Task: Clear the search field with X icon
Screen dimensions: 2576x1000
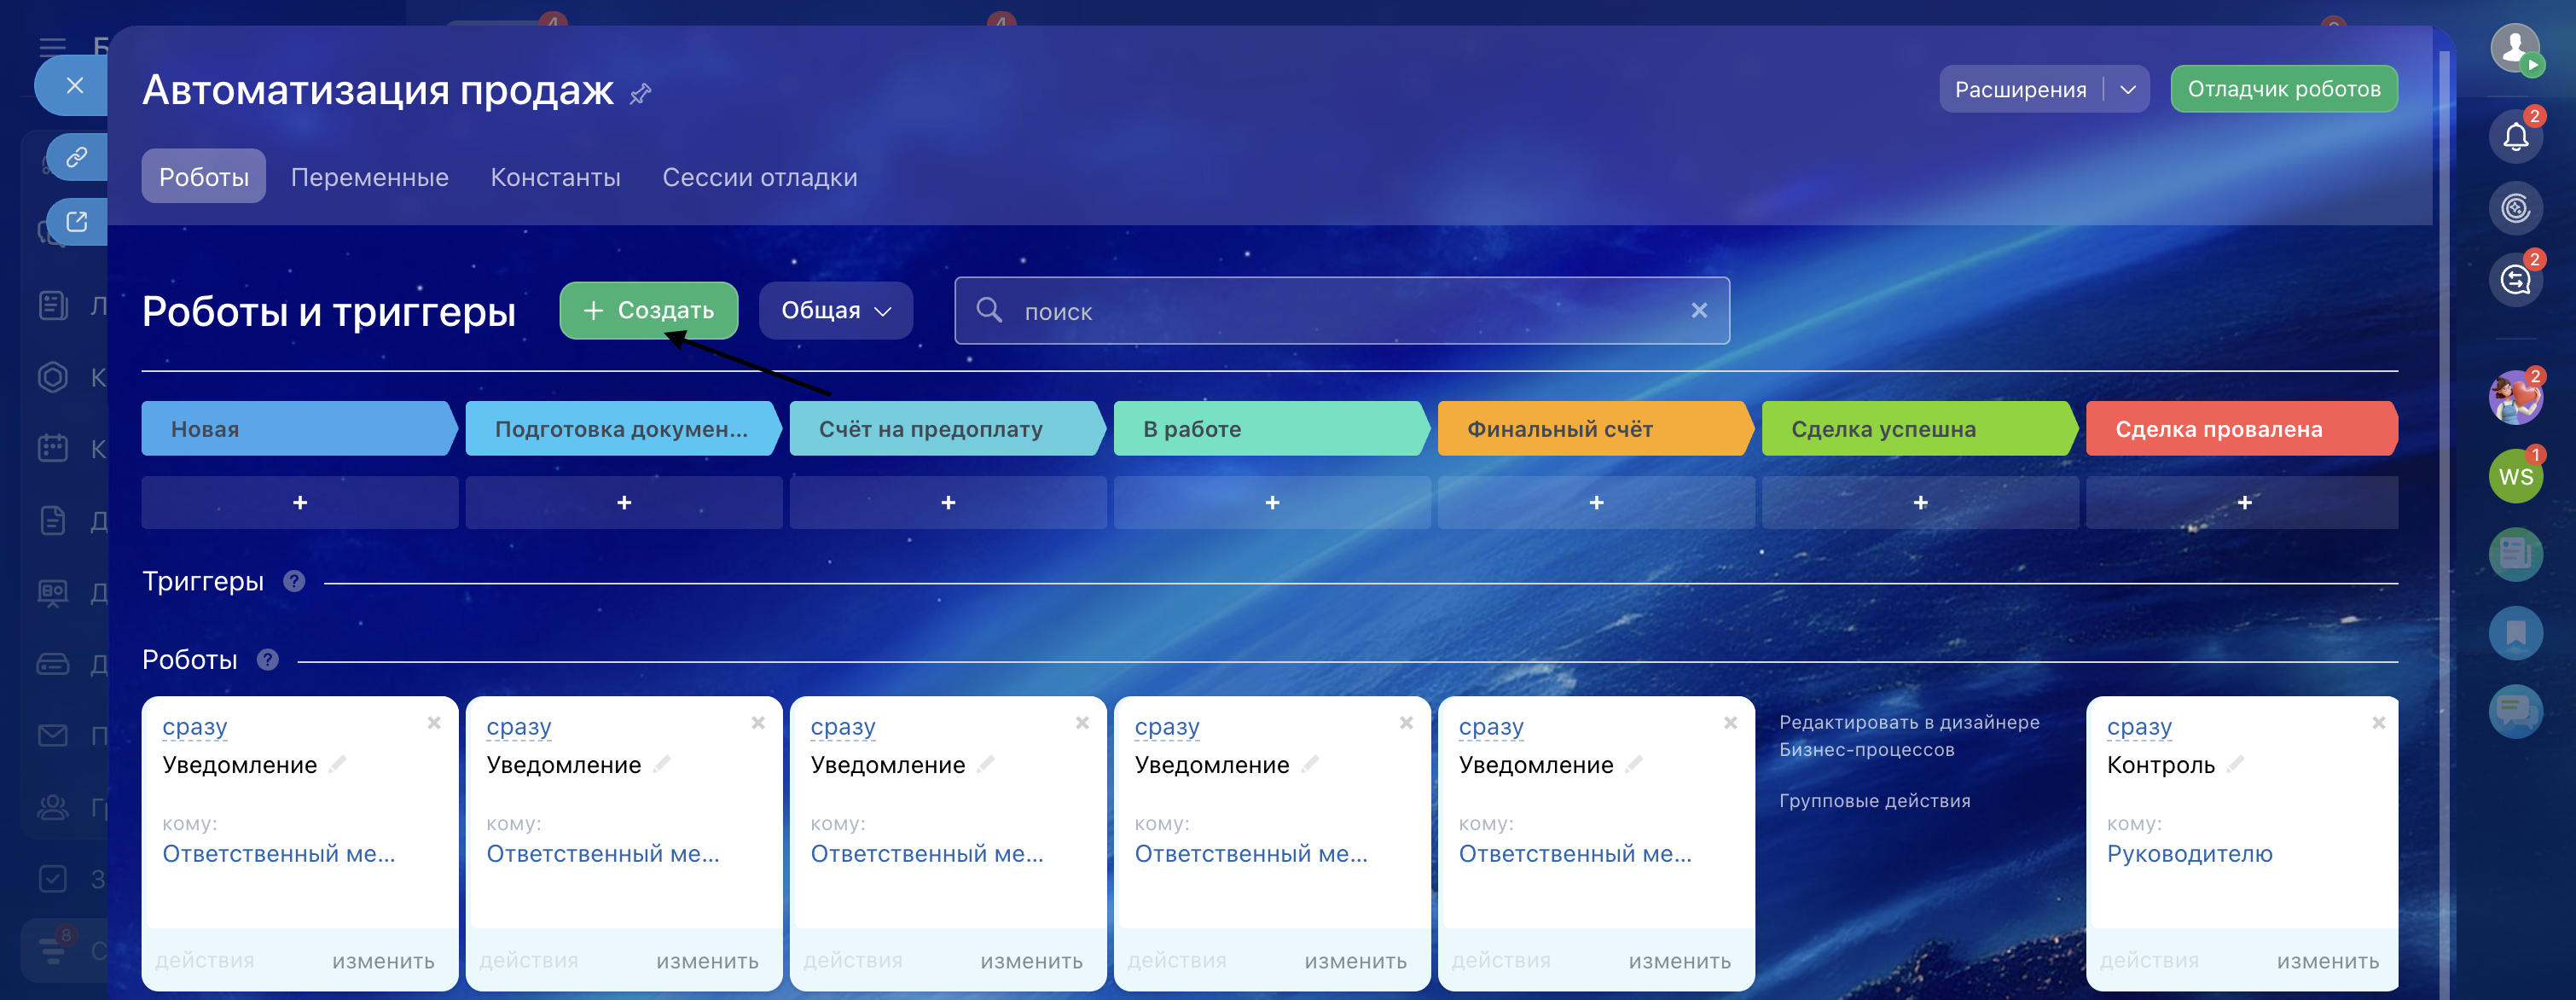Action: (1698, 311)
